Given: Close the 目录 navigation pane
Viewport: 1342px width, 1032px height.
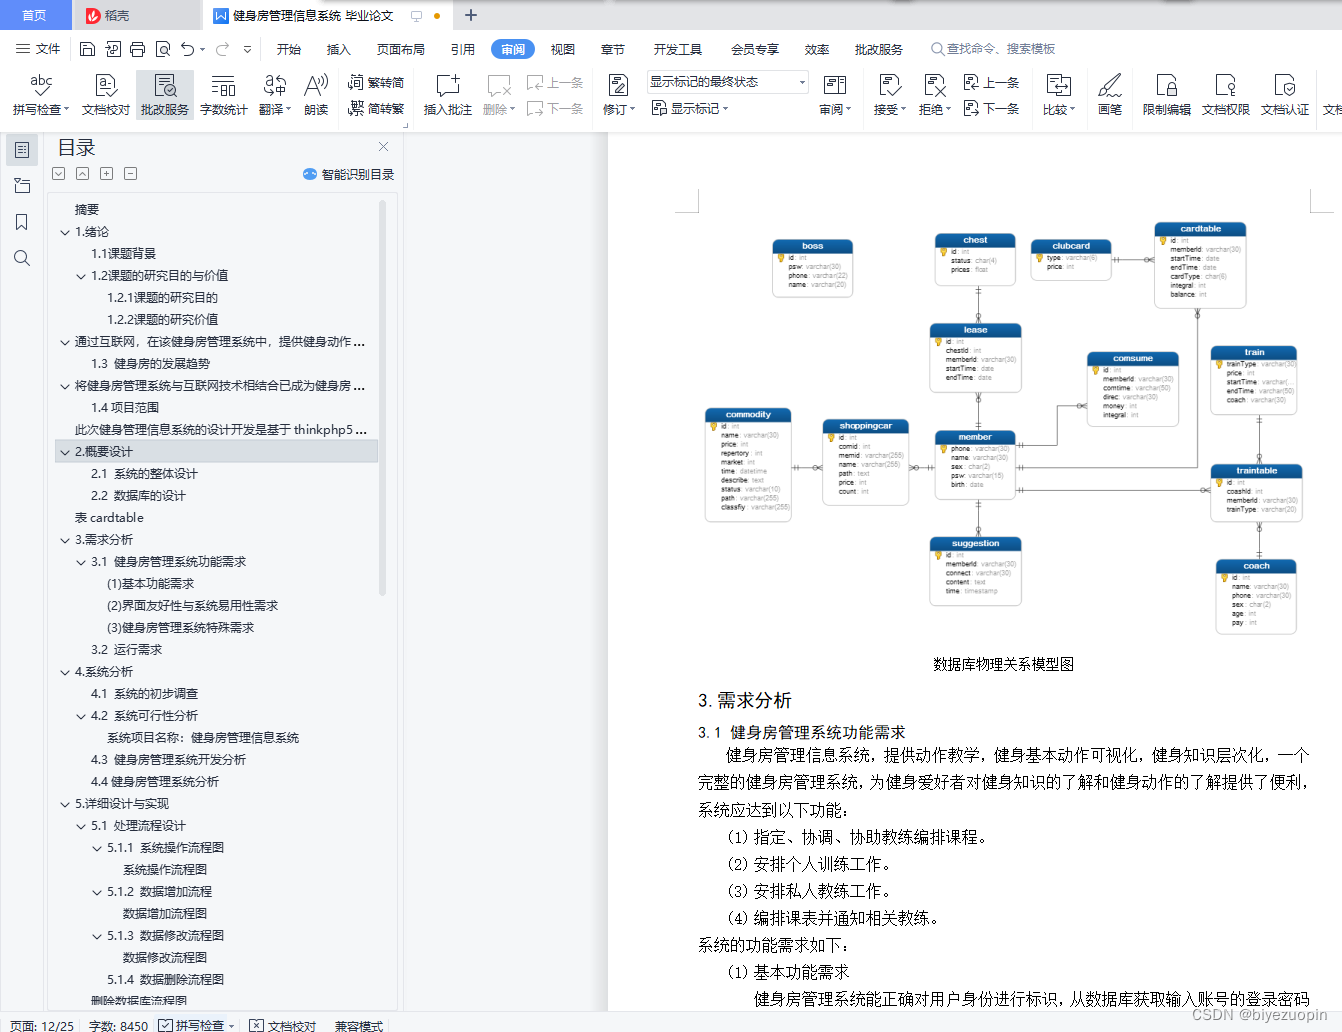Looking at the screenshot, I should coord(383,147).
